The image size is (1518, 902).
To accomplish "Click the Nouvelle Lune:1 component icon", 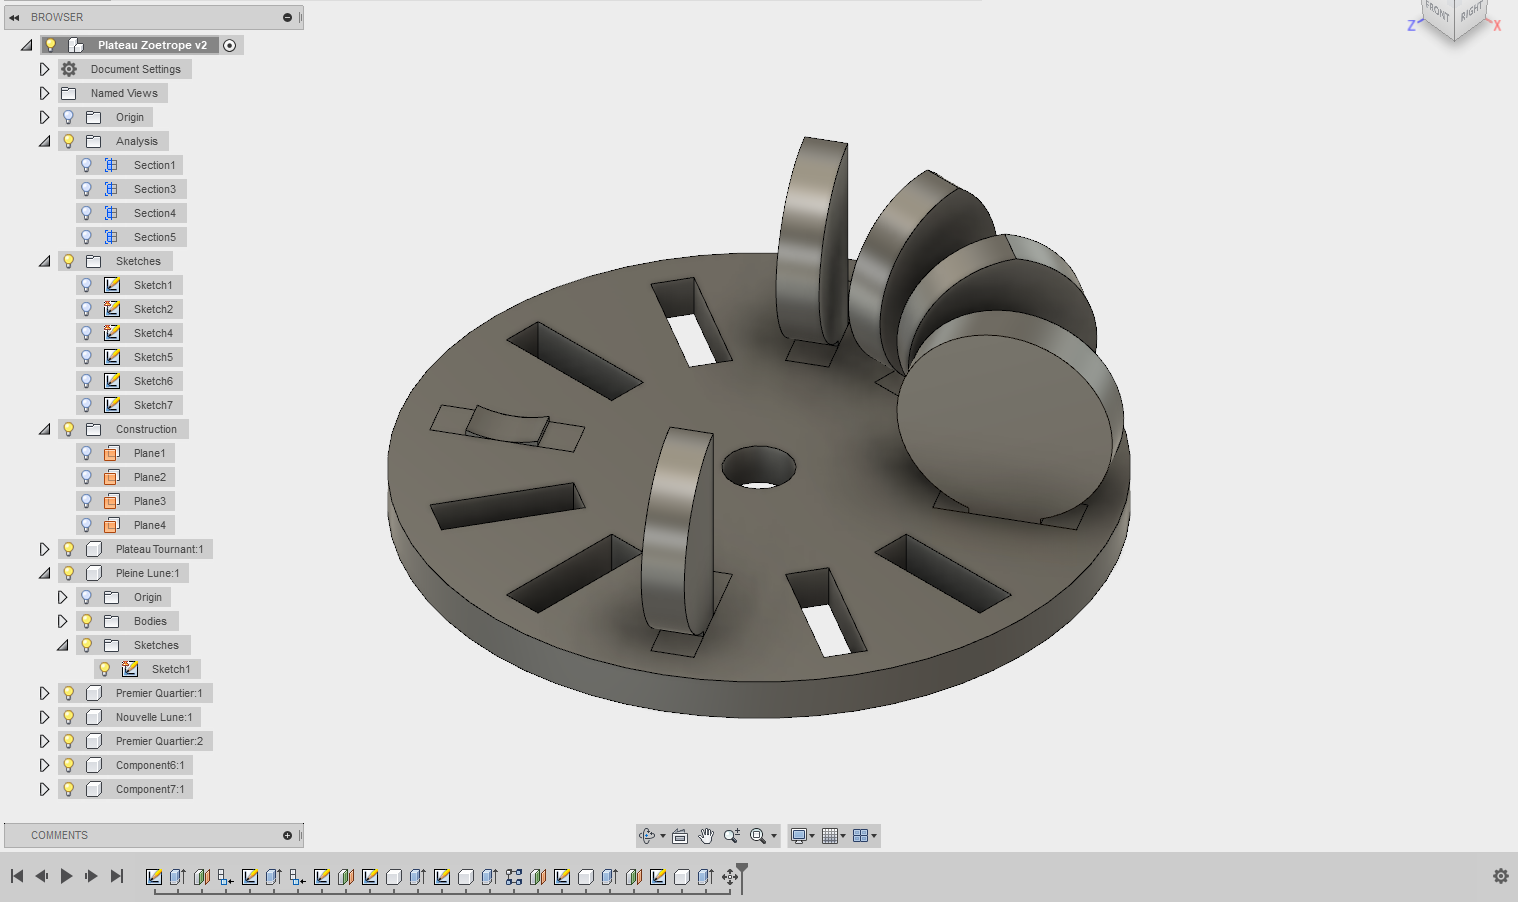I will tap(94, 717).
